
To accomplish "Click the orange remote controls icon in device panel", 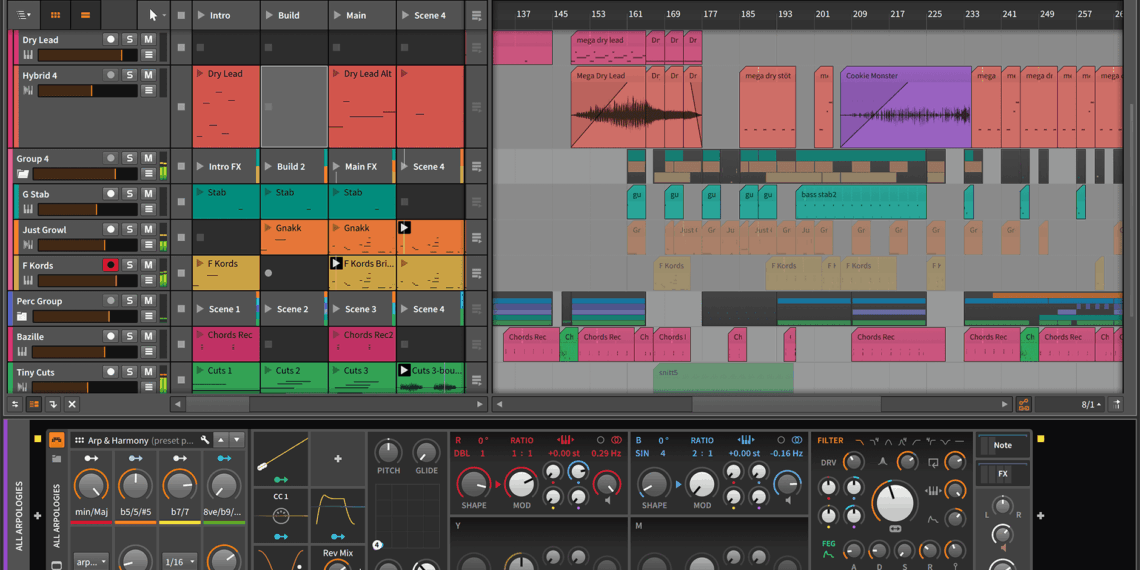I will click(57, 440).
